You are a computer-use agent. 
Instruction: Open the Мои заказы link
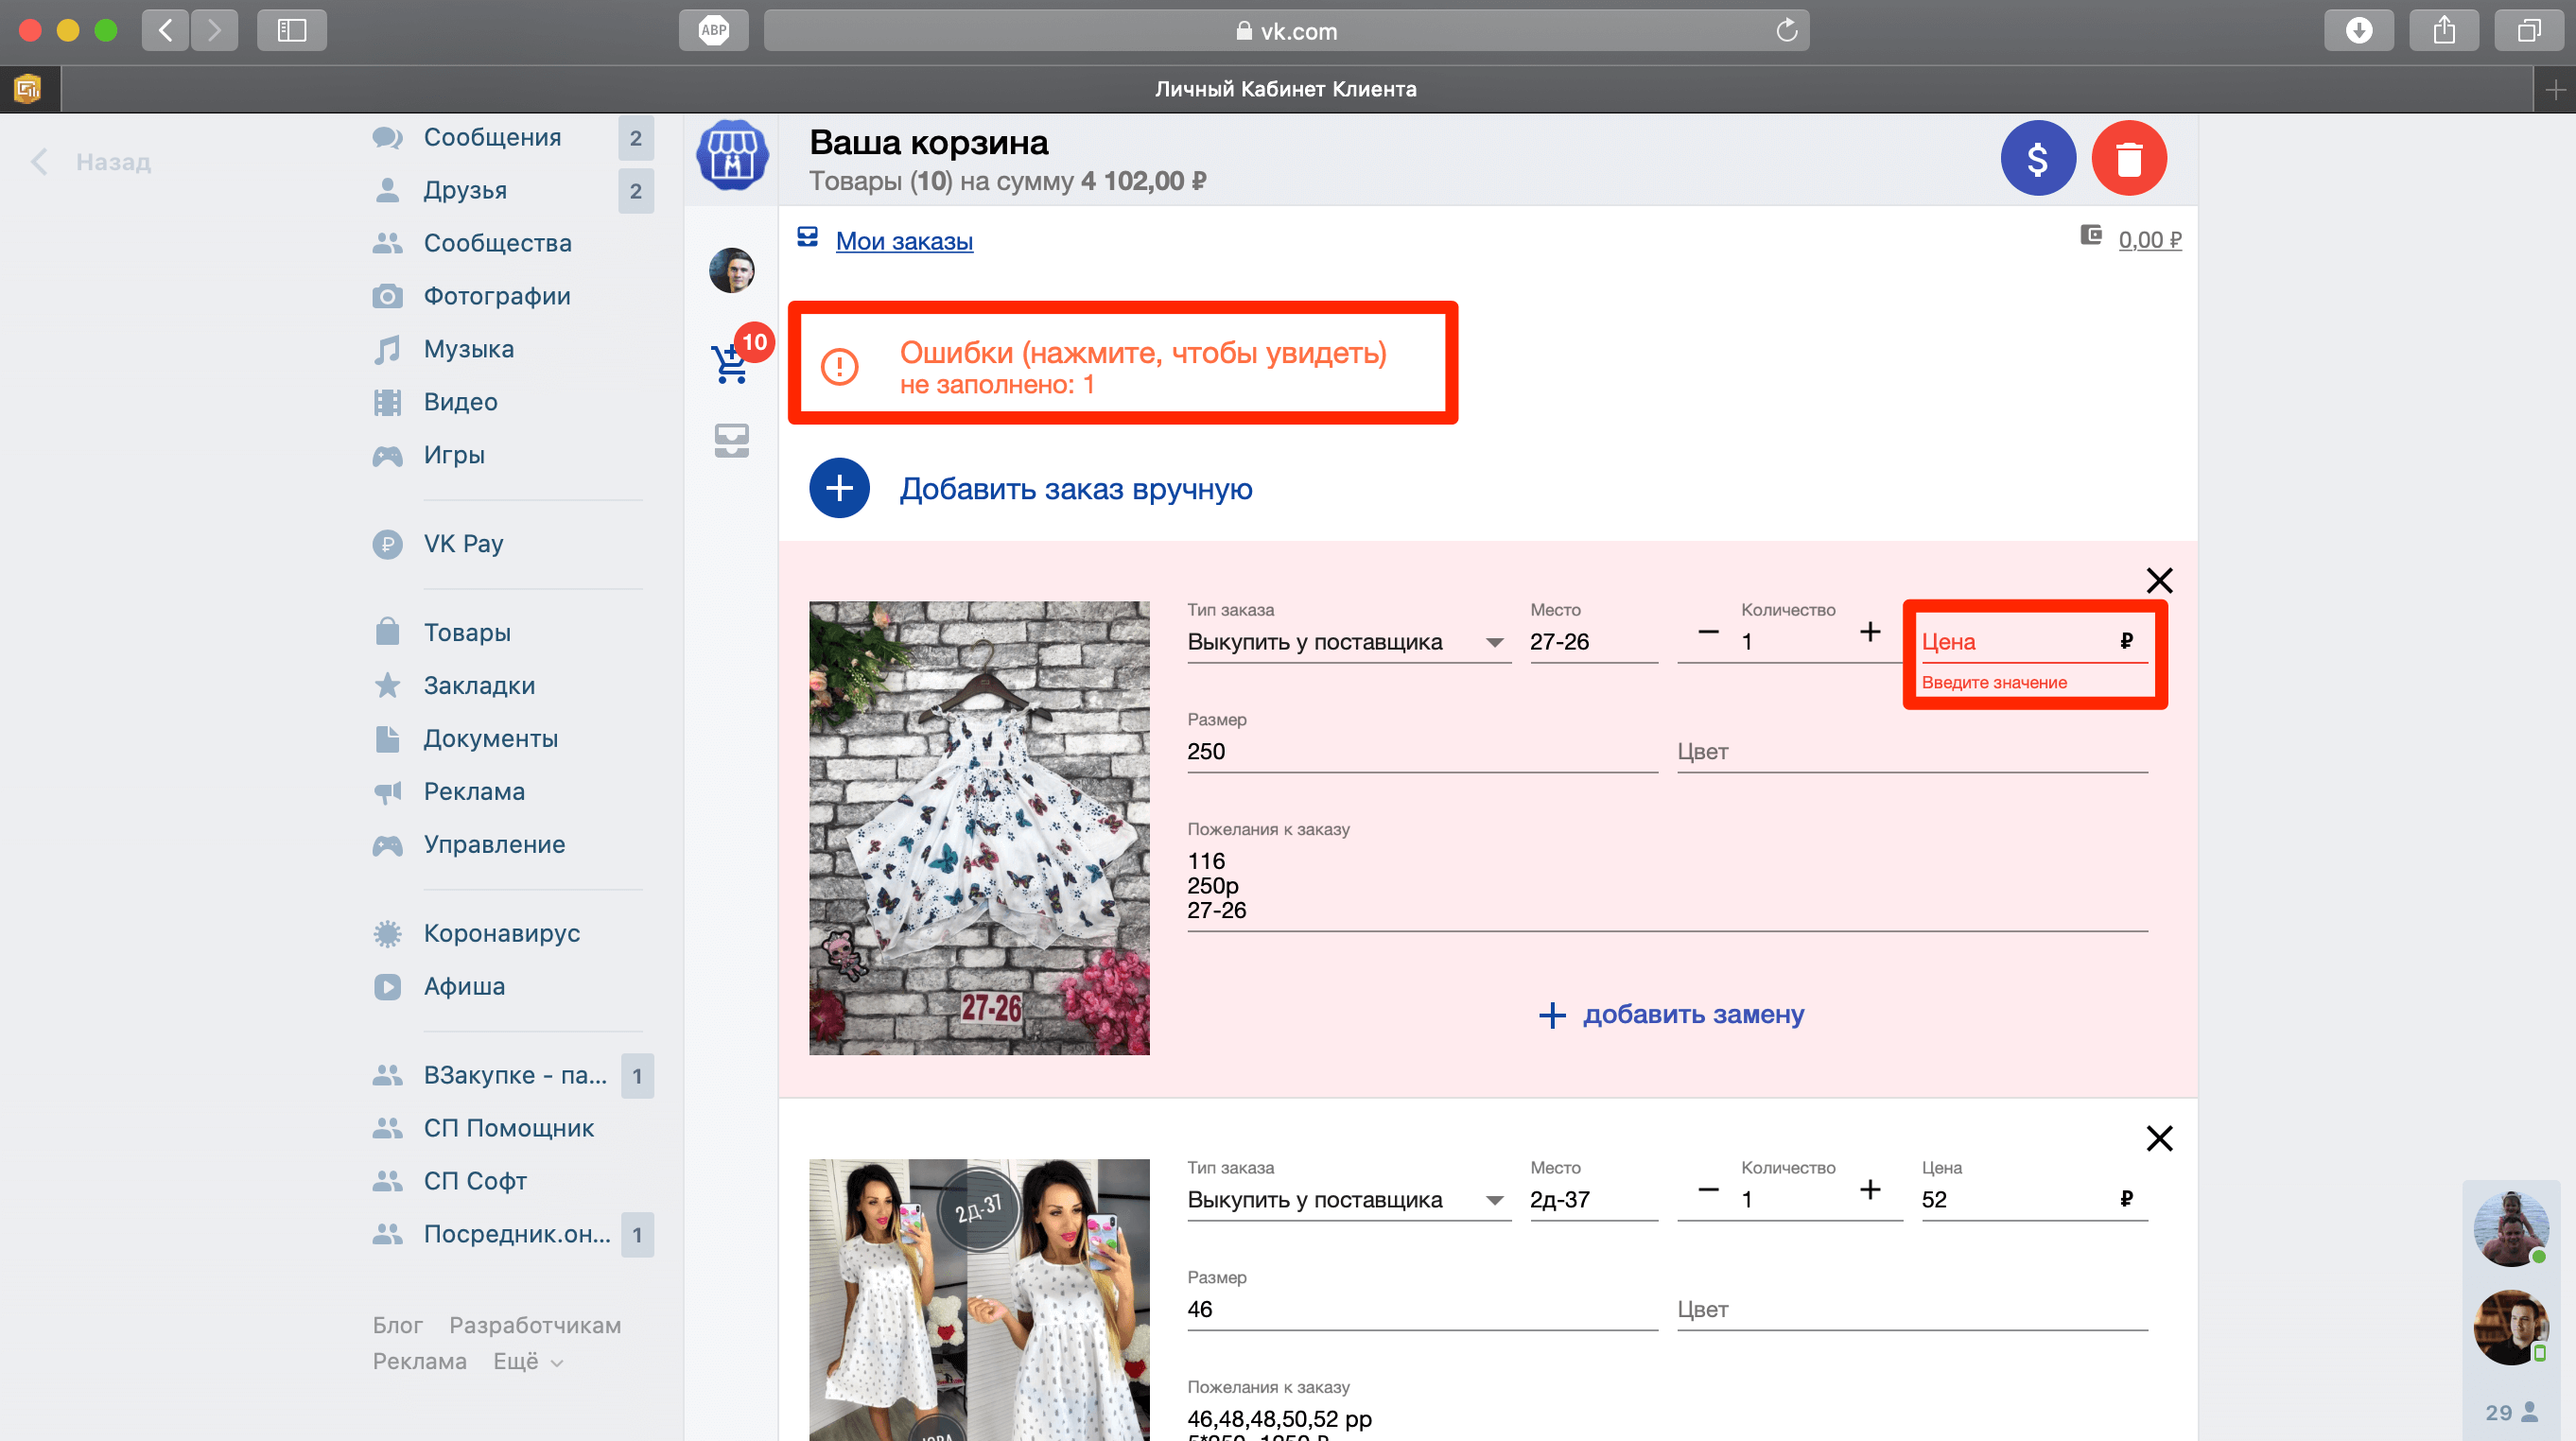click(904, 241)
